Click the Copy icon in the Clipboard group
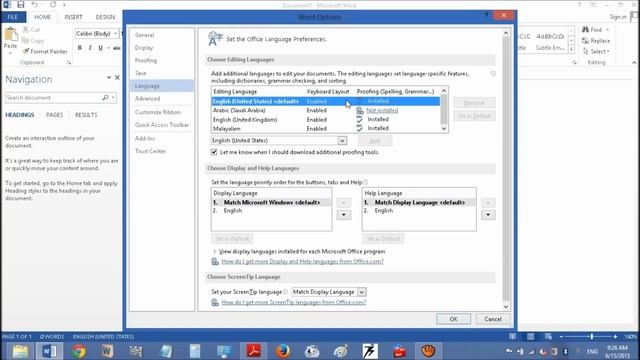Screen dimensions: 640x360 point(26,40)
